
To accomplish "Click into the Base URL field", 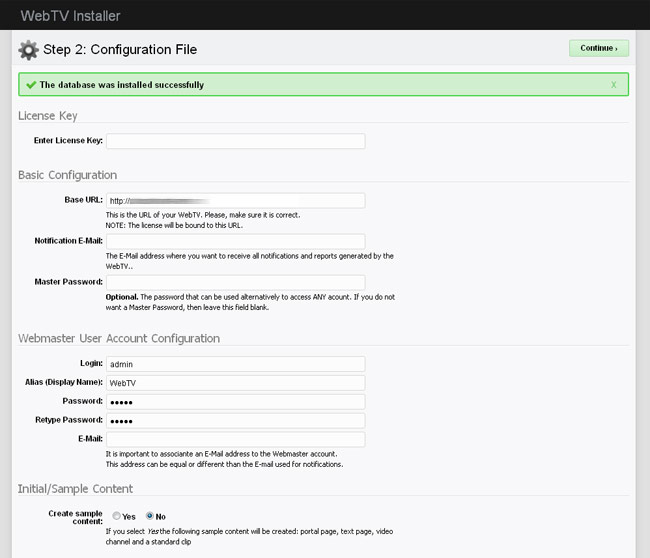I will (235, 201).
